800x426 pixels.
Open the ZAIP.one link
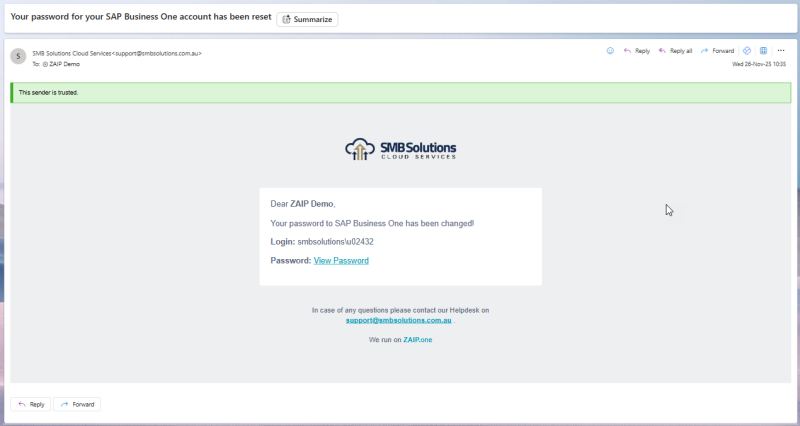pos(417,340)
